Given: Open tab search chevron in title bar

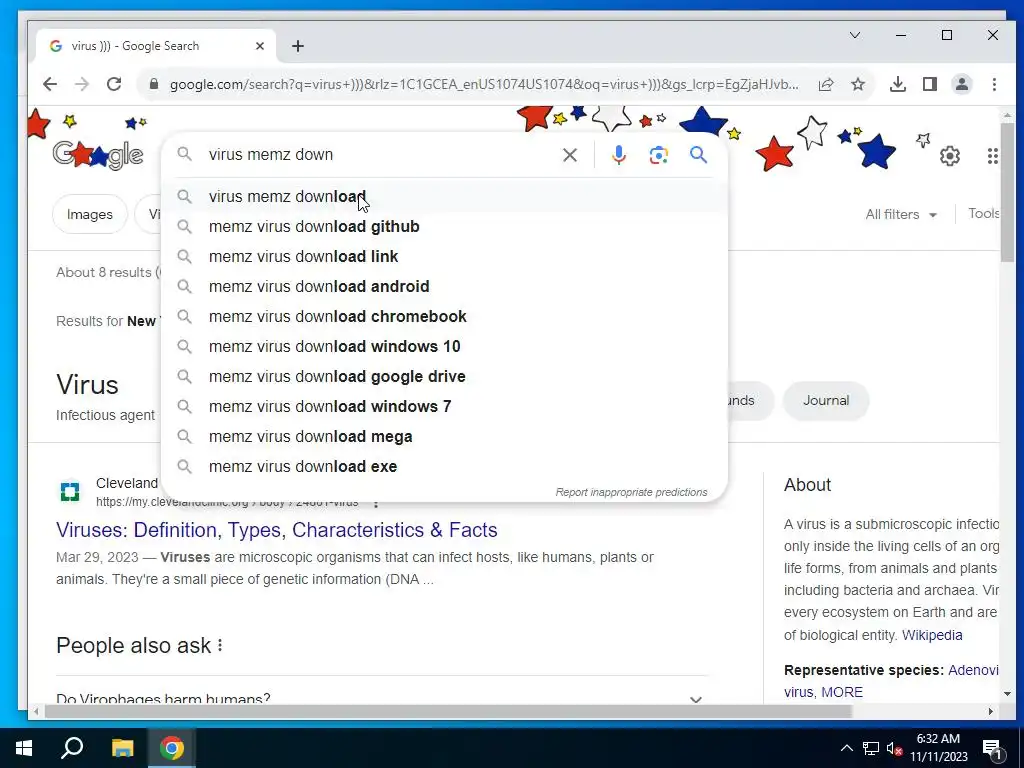Looking at the screenshot, I should click(x=855, y=35).
